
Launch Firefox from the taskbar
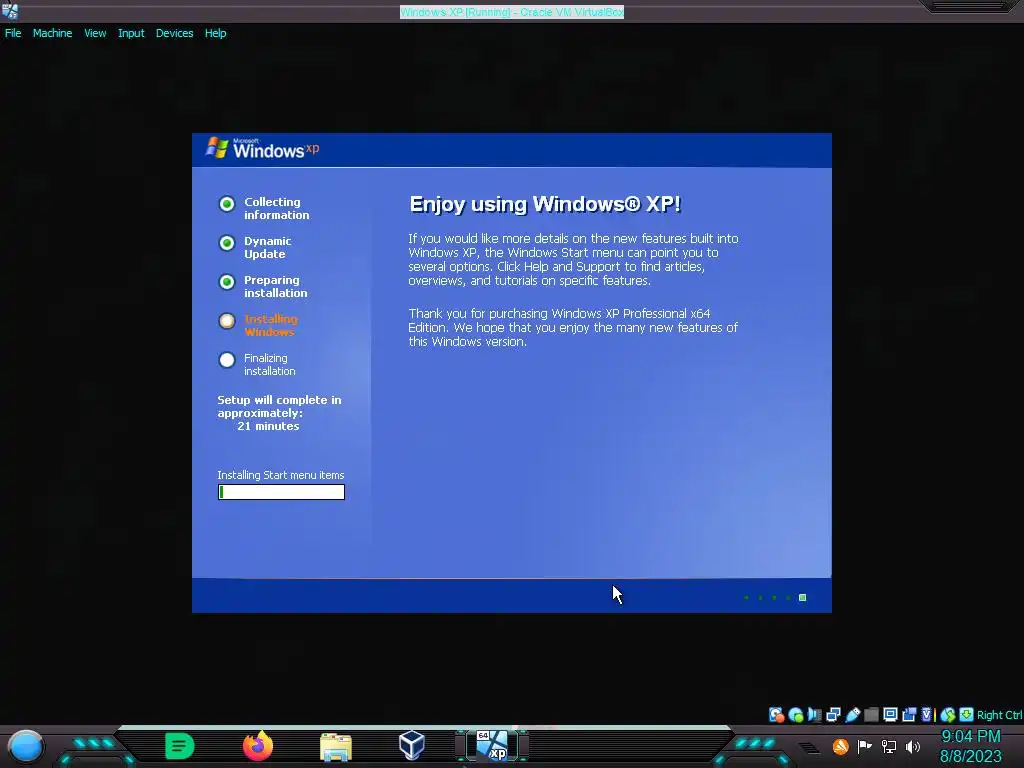(x=258, y=746)
